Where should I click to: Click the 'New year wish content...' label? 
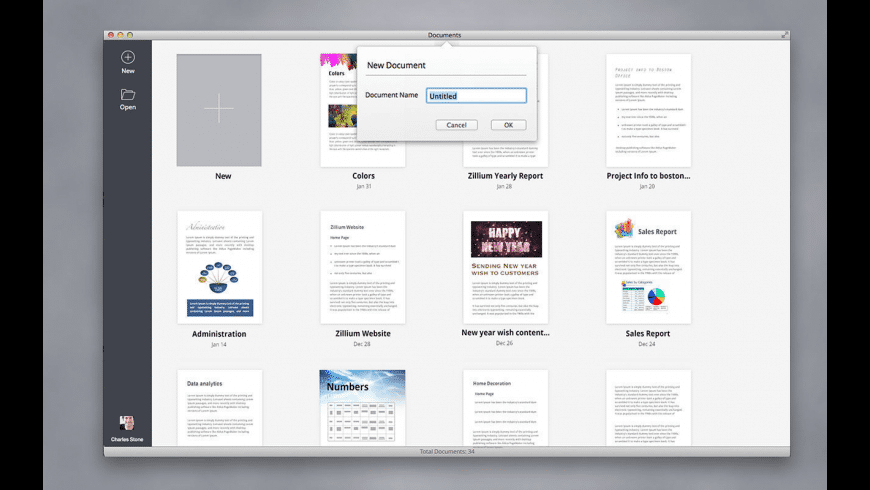(x=505, y=332)
